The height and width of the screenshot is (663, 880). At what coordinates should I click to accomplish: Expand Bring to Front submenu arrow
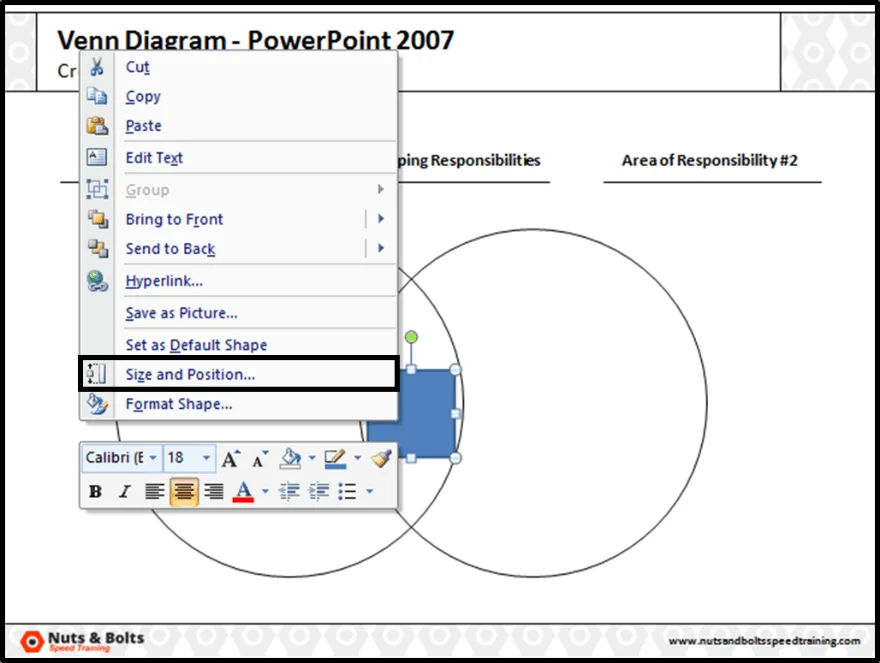(381, 218)
